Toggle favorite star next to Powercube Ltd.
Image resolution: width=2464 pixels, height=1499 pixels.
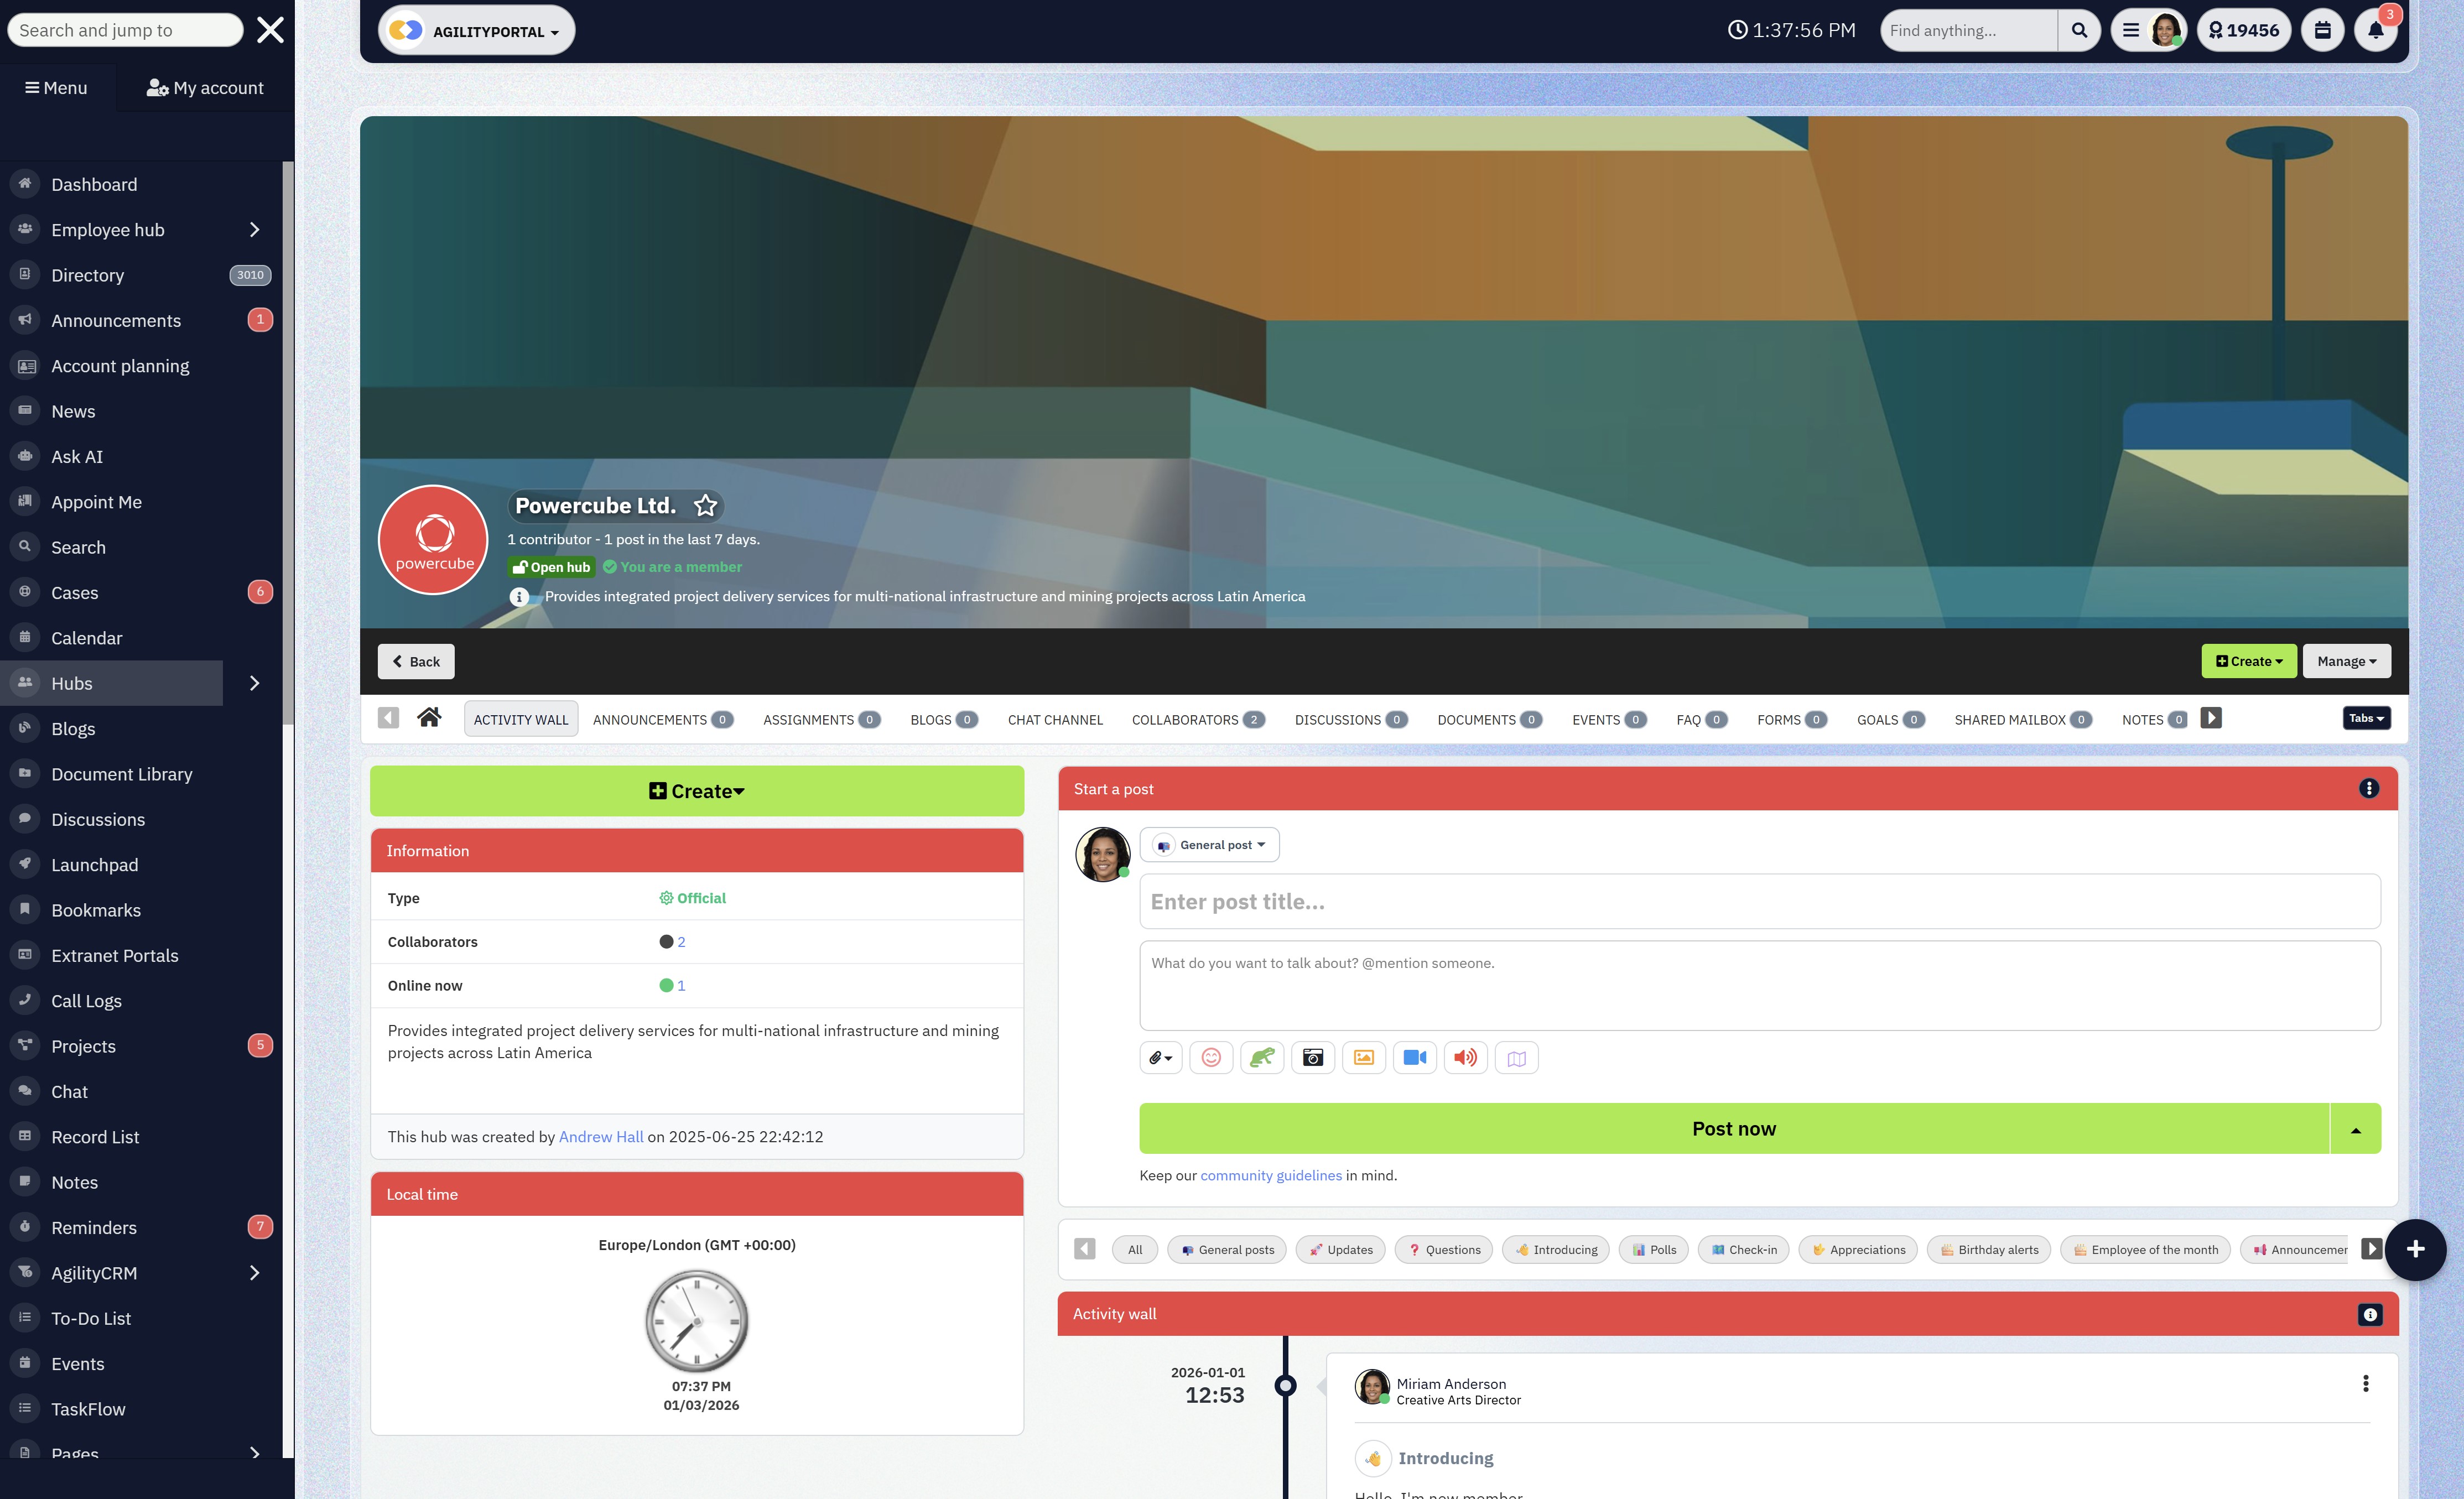[705, 506]
